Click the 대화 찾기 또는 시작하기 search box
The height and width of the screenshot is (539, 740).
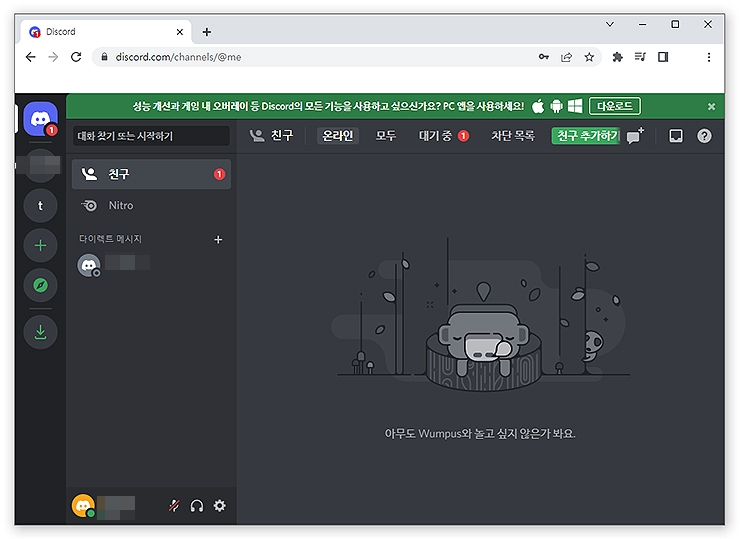[151, 136]
